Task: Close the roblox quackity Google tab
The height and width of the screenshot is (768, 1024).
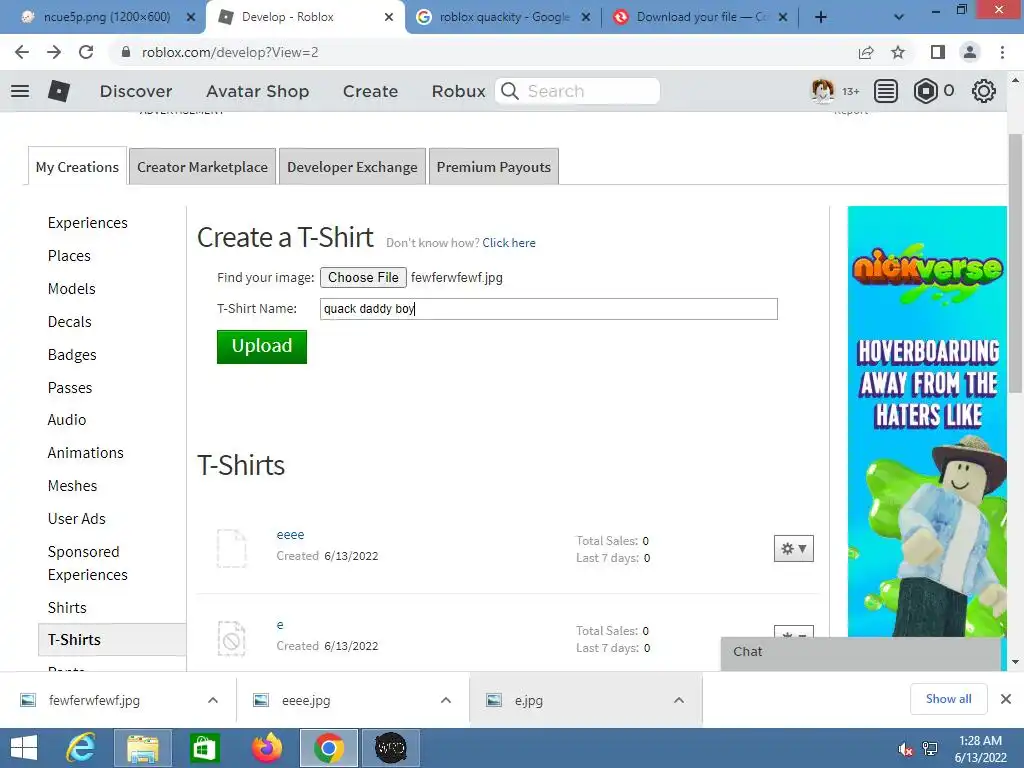Action: click(586, 17)
